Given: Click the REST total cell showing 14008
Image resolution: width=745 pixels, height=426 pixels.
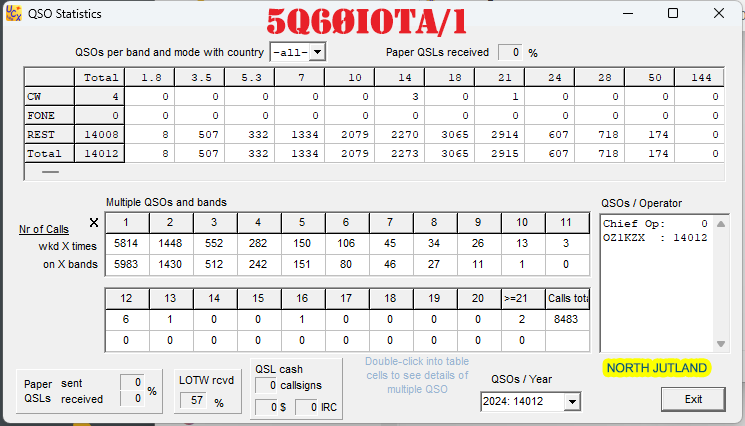Looking at the screenshot, I should (99, 134).
